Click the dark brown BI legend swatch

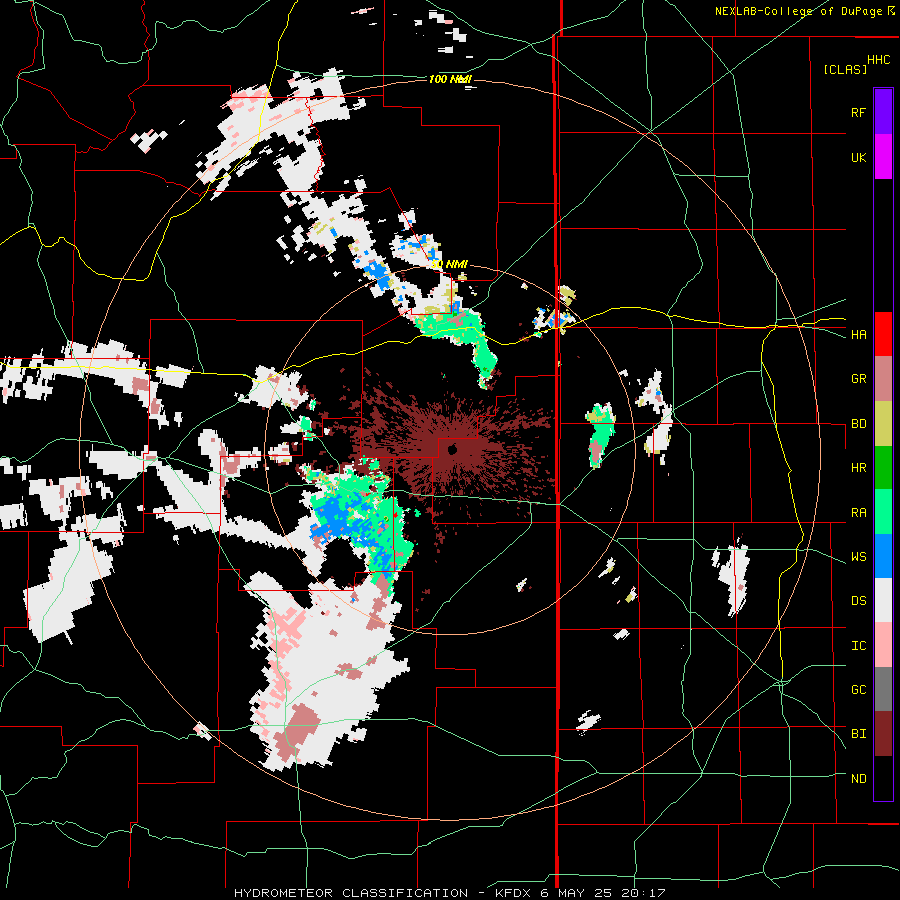click(883, 734)
